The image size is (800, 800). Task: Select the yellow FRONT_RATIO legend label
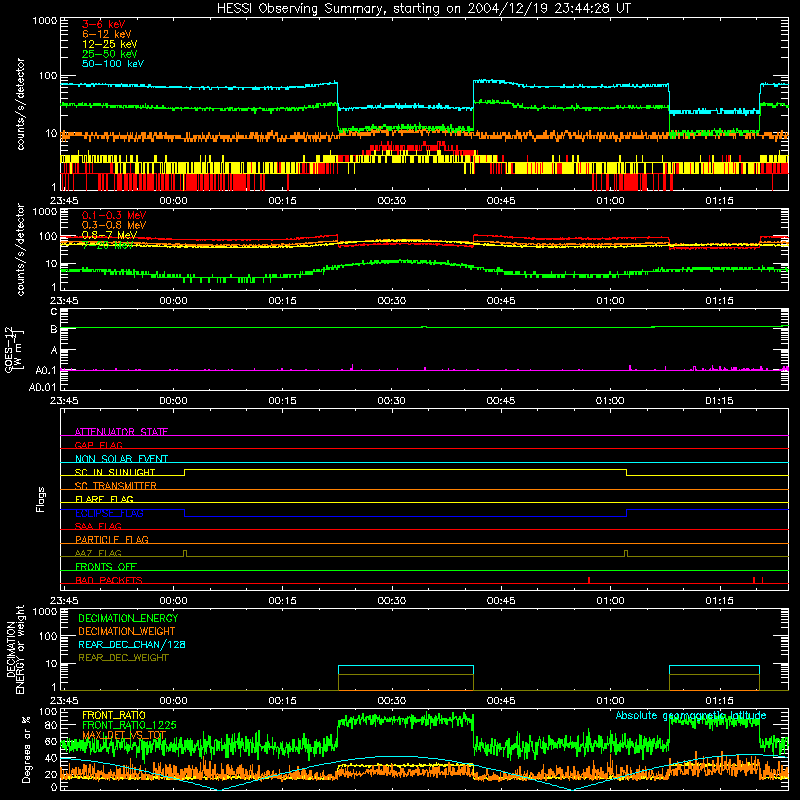[114, 715]
